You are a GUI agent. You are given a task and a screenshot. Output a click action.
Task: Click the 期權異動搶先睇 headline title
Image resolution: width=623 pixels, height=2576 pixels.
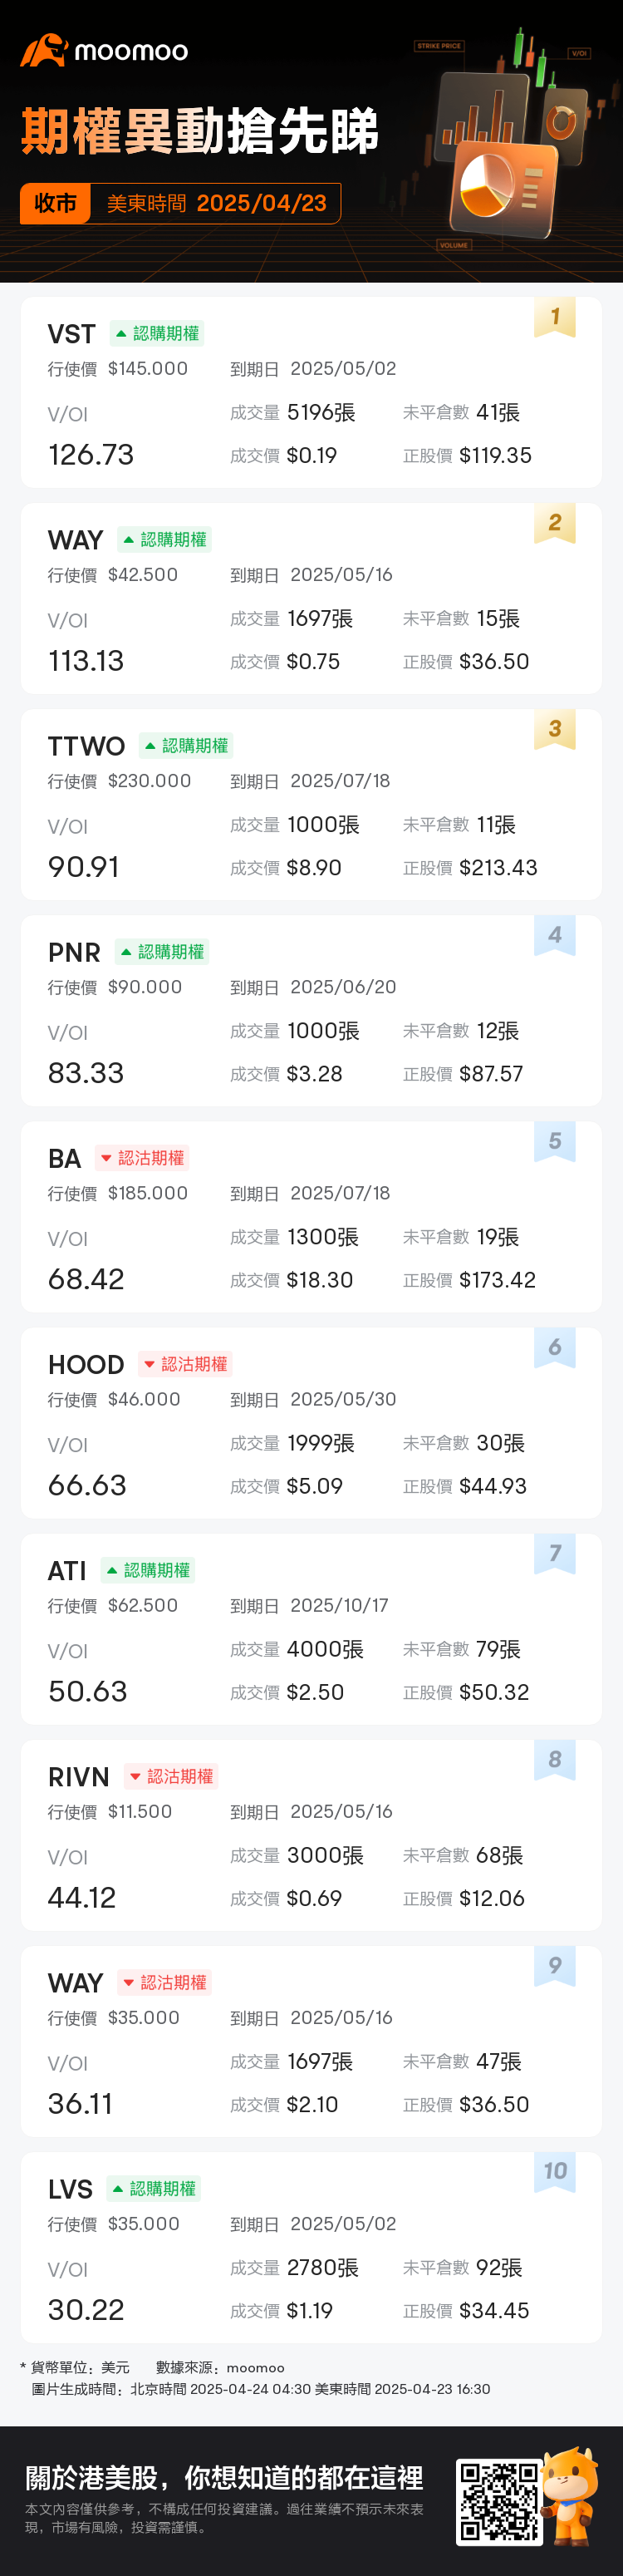click(200, 133)
